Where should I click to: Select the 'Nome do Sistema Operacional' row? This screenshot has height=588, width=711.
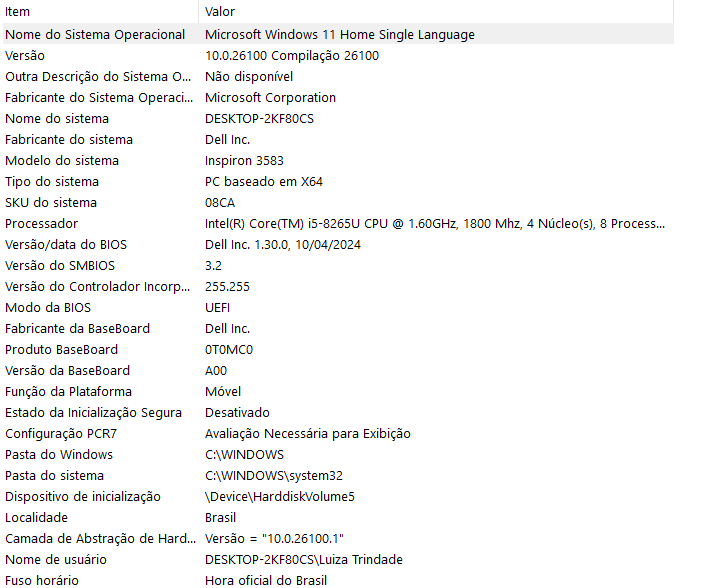(x=338, y=34)
